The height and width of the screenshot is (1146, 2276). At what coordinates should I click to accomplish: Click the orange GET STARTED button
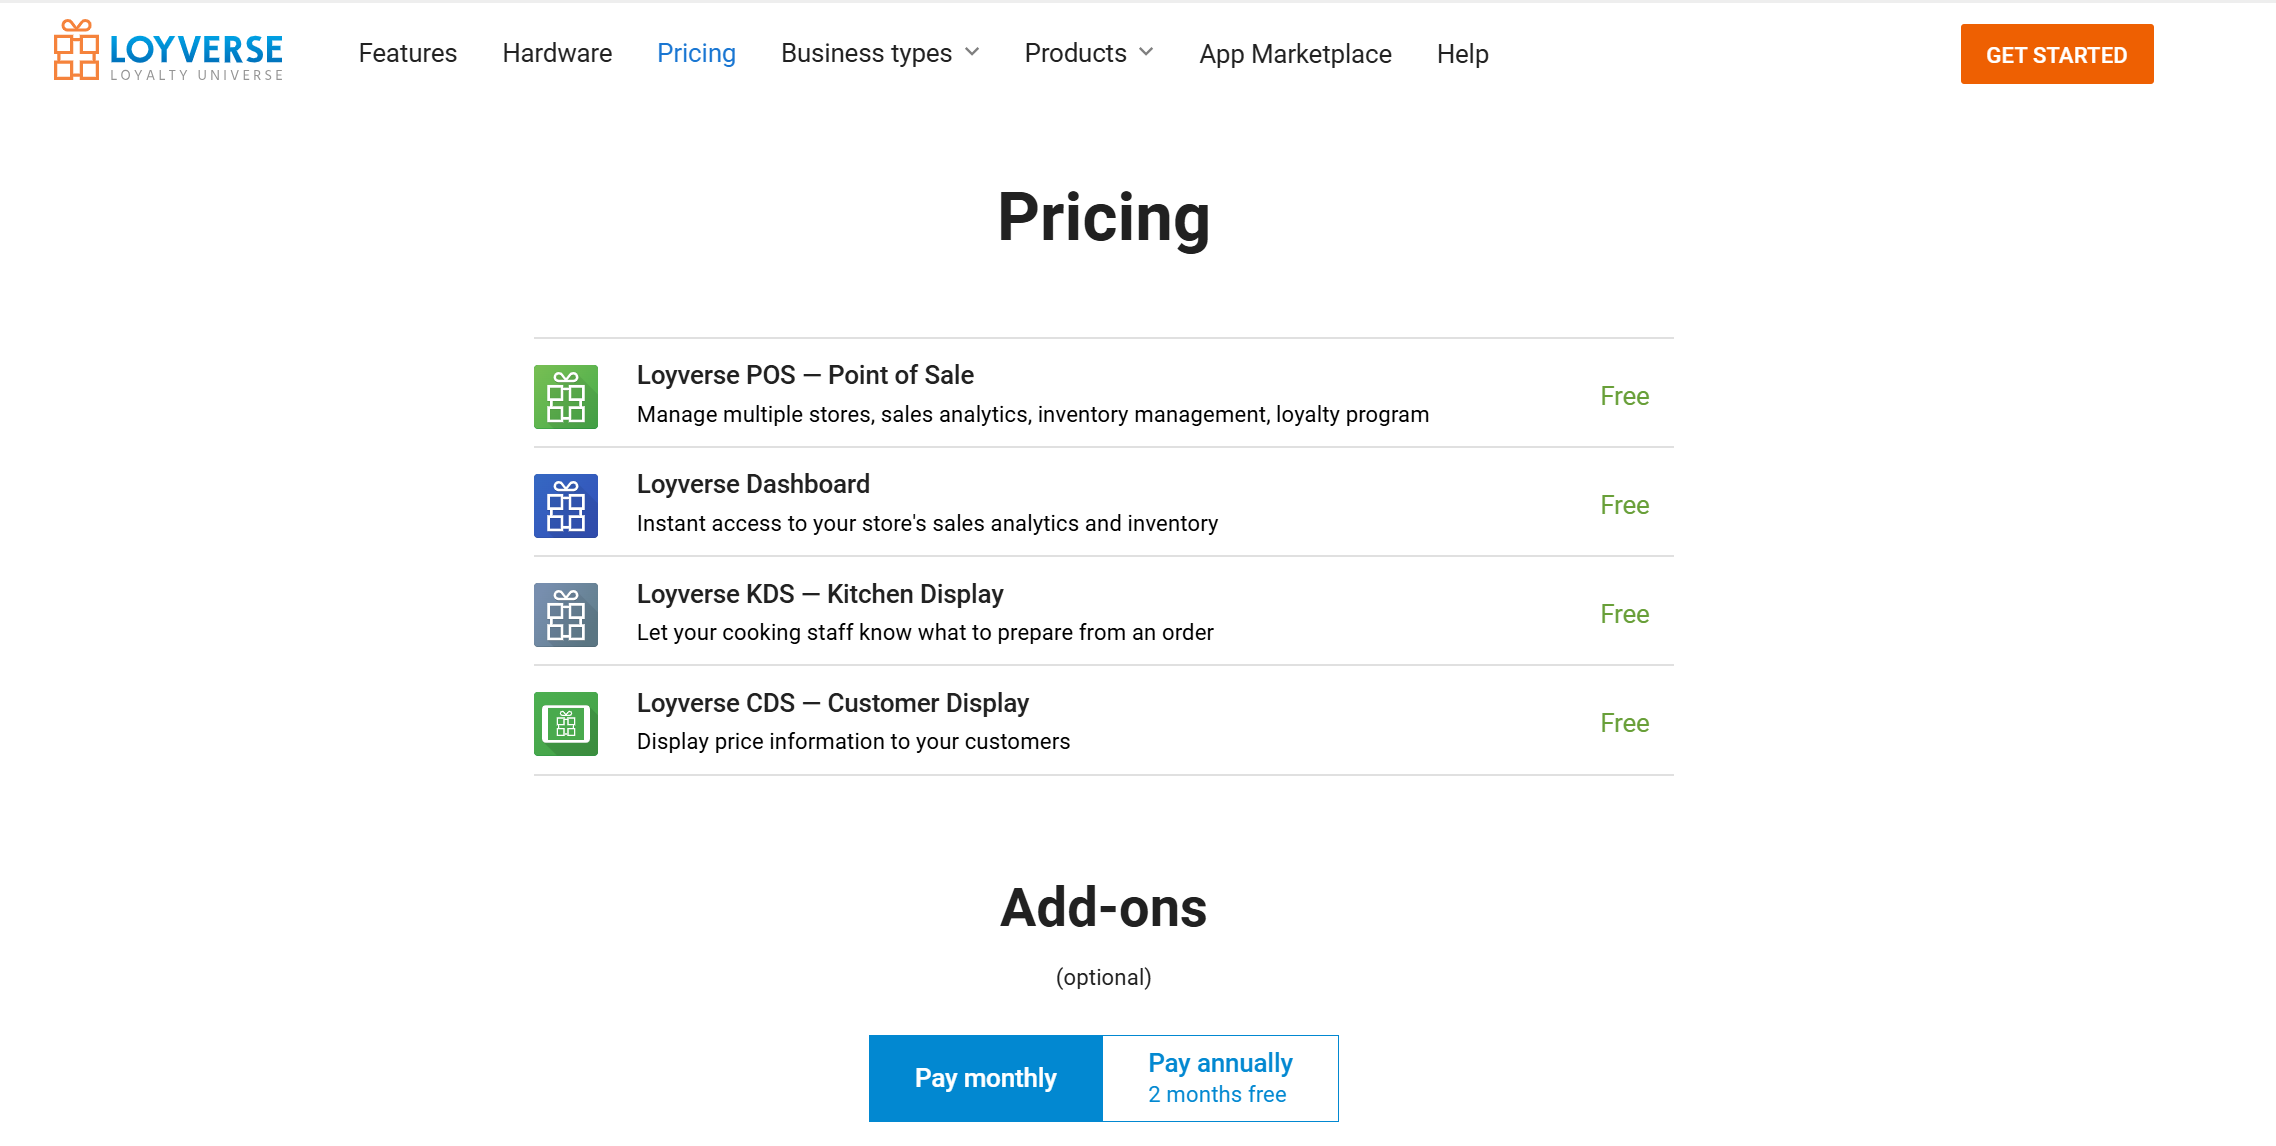tap(2057, 54)
